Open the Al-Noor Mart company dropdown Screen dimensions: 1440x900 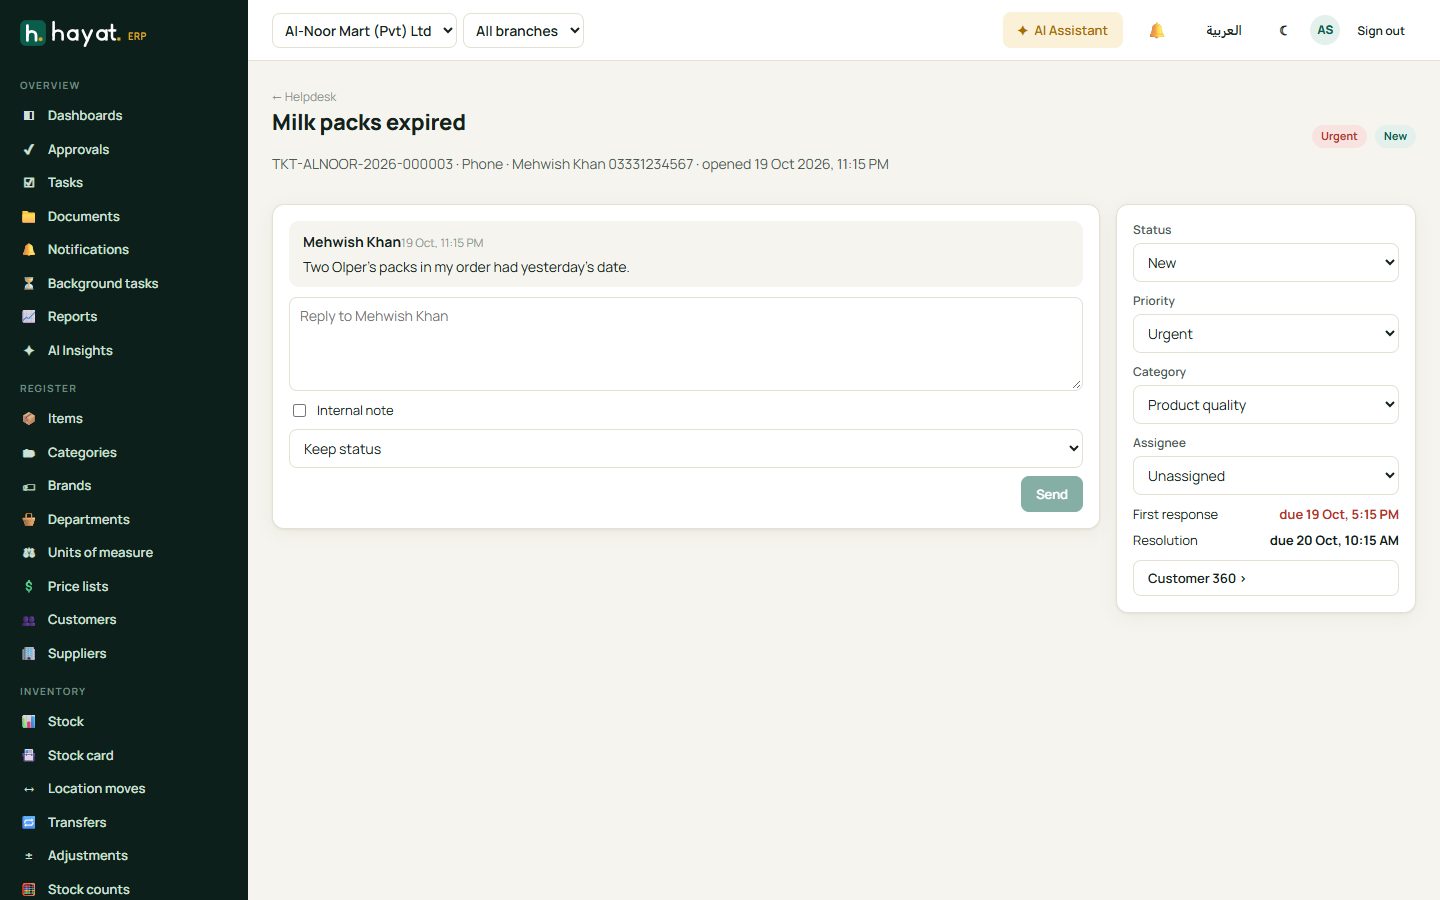tap(364, 31)
